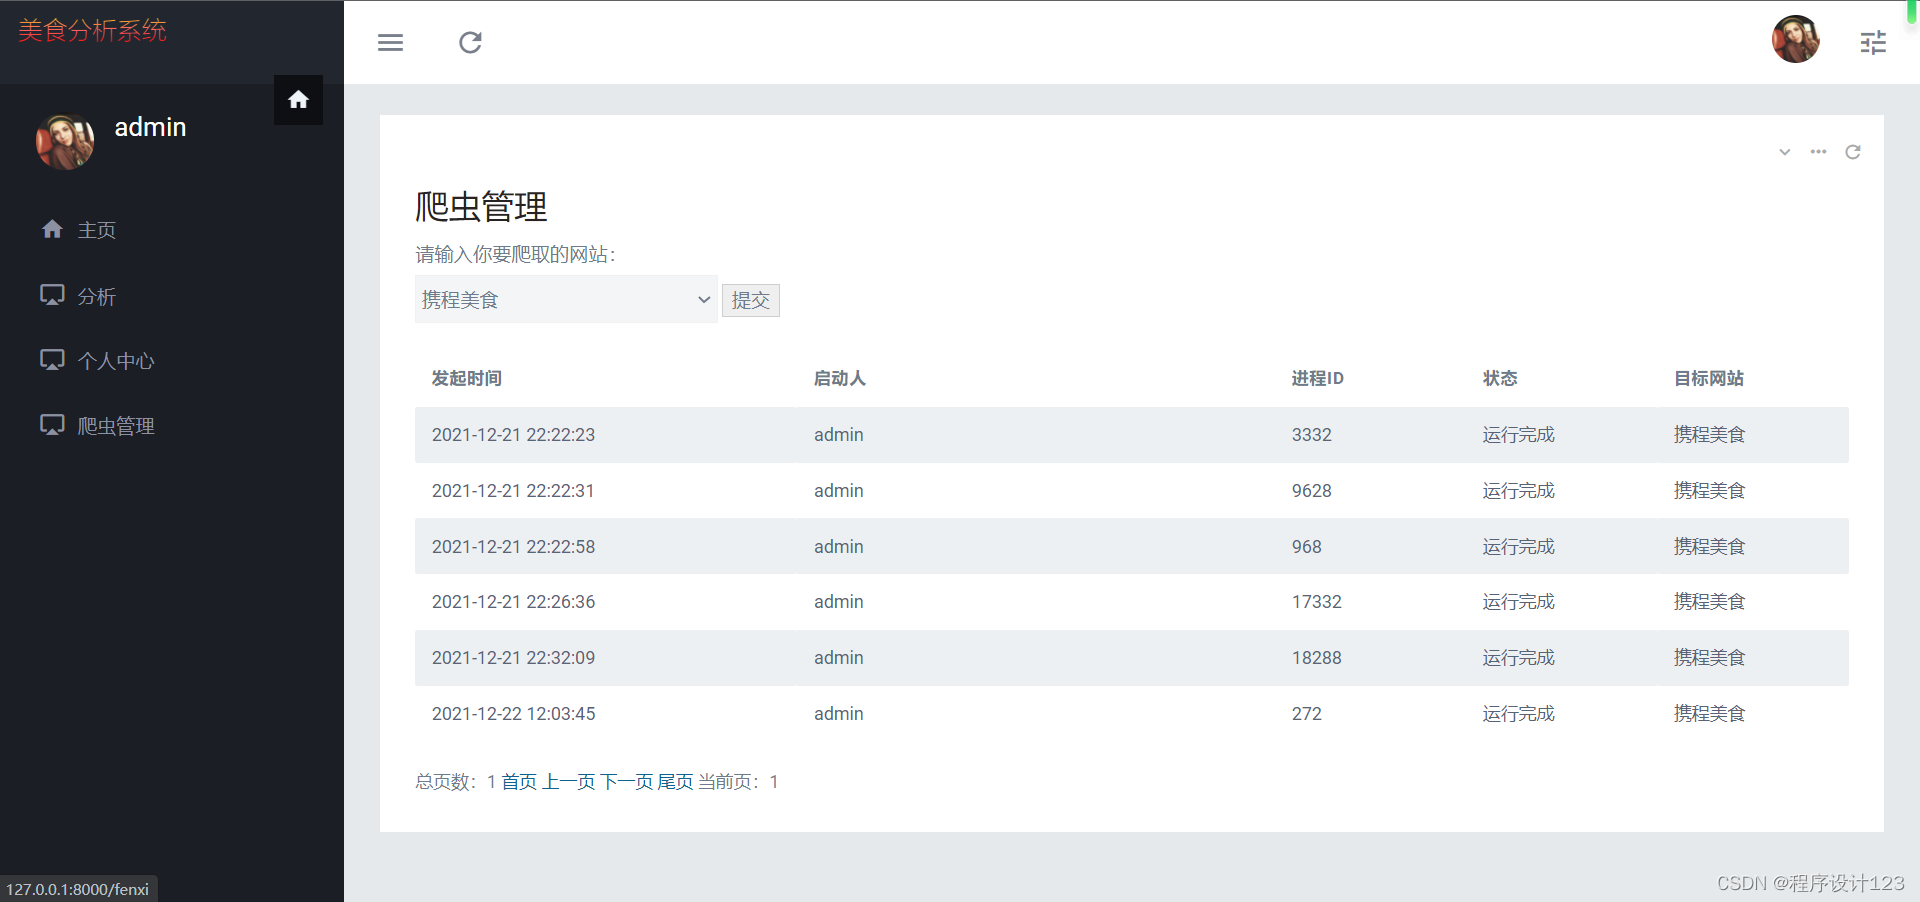Expand the dropdown arrow next to card actions

[x=1784, y=152]
